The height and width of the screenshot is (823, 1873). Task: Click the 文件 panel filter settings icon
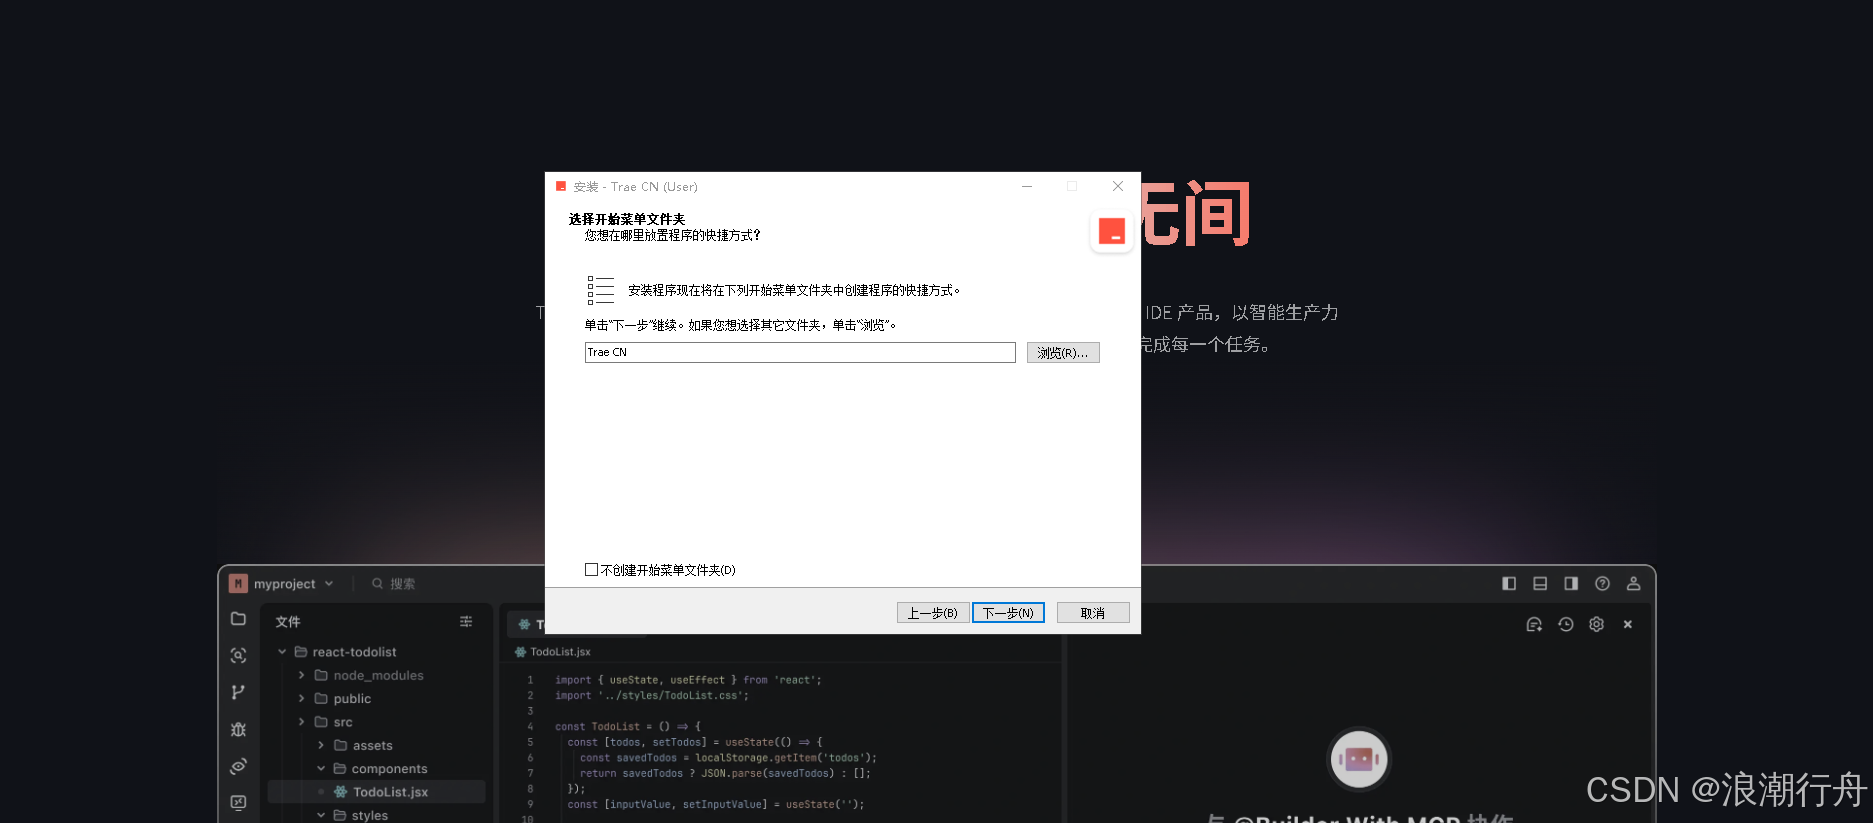[466, 622]
